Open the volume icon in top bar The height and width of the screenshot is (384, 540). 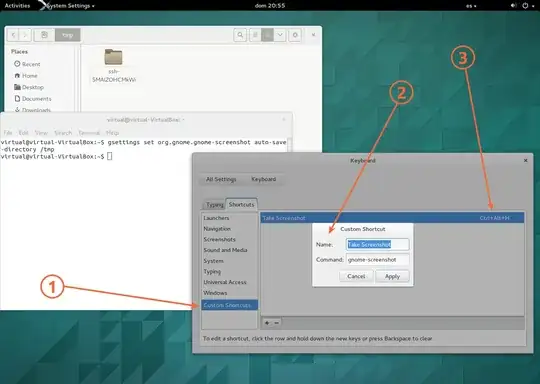click(513, 6)
